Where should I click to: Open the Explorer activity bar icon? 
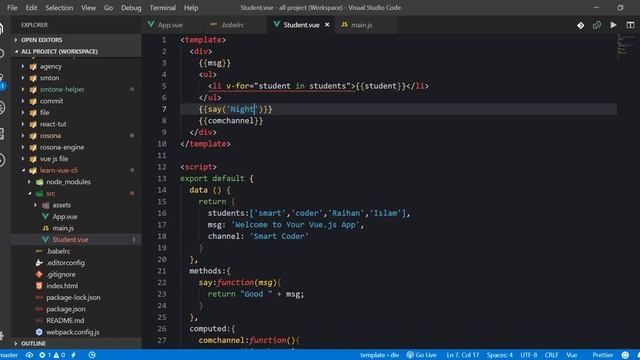[2, 29]
